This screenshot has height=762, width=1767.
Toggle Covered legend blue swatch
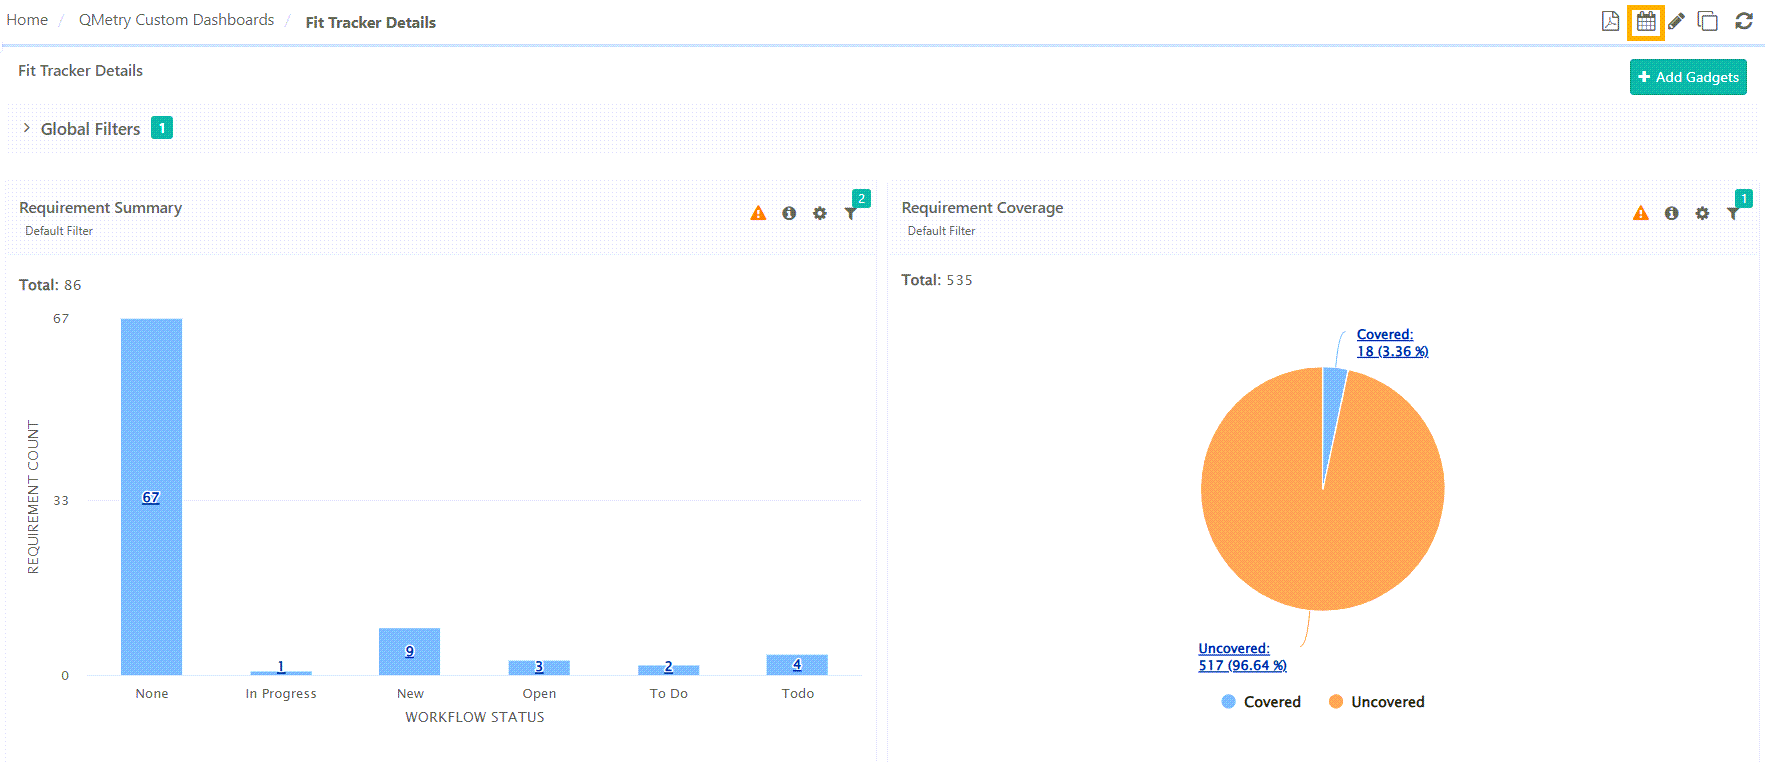[x=1229, y=702]
